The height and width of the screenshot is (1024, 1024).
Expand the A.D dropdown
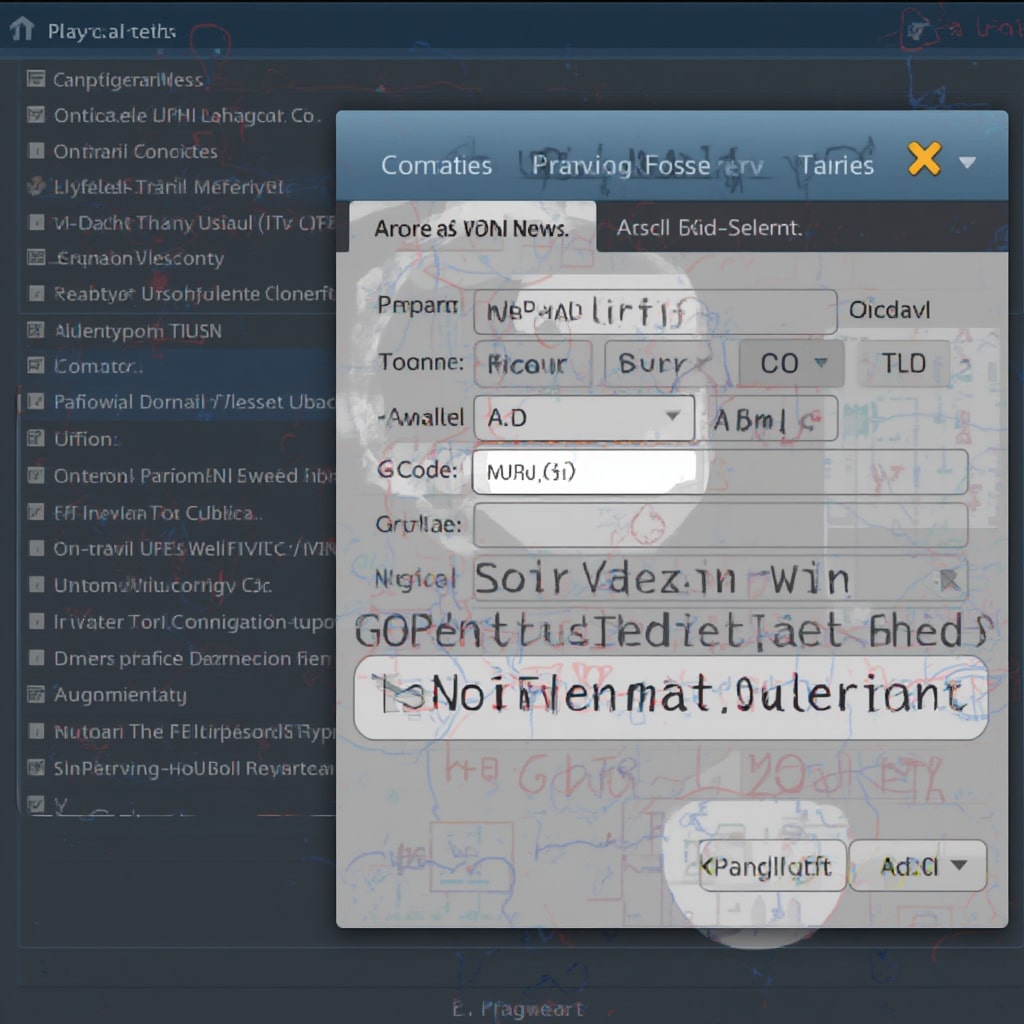[584, 417]
